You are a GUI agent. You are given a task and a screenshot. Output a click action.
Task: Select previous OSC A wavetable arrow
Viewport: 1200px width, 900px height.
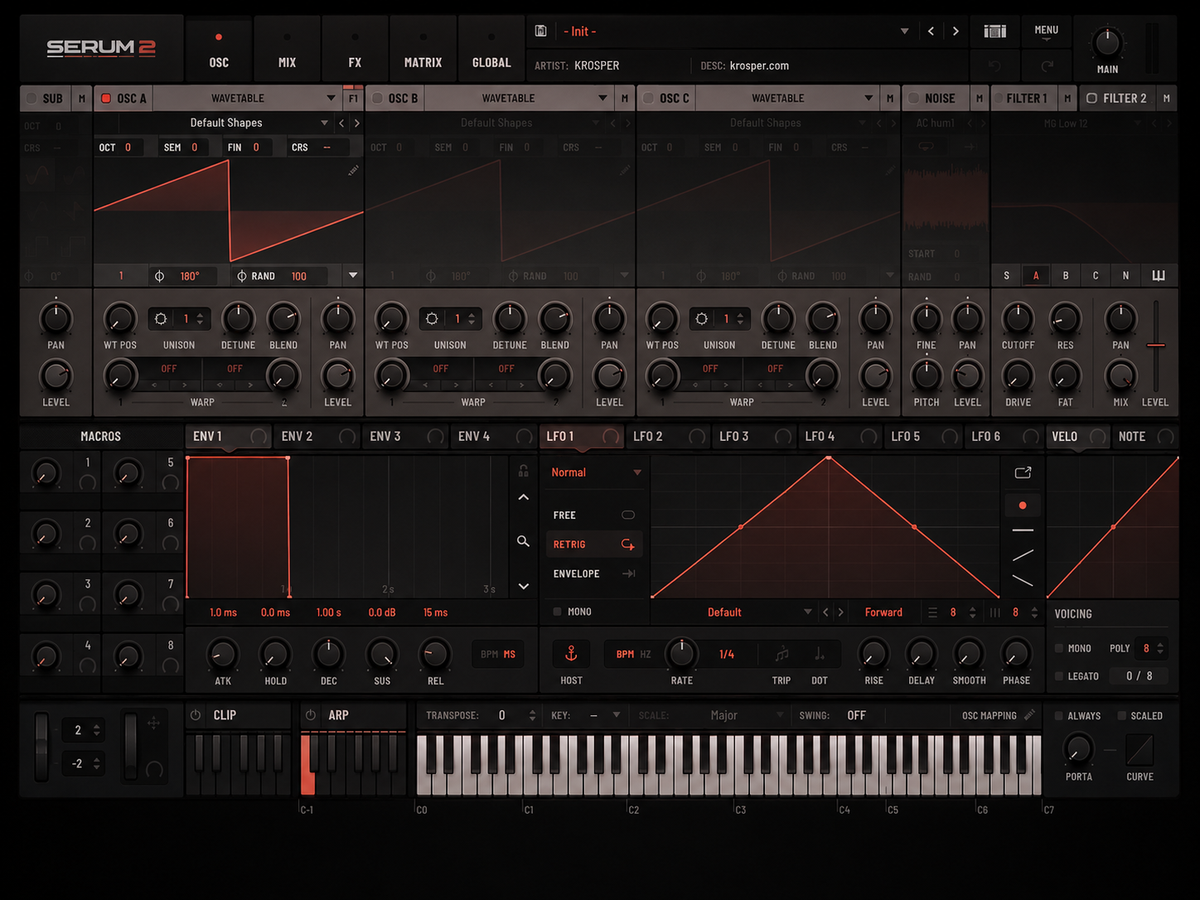coord(342,123)
